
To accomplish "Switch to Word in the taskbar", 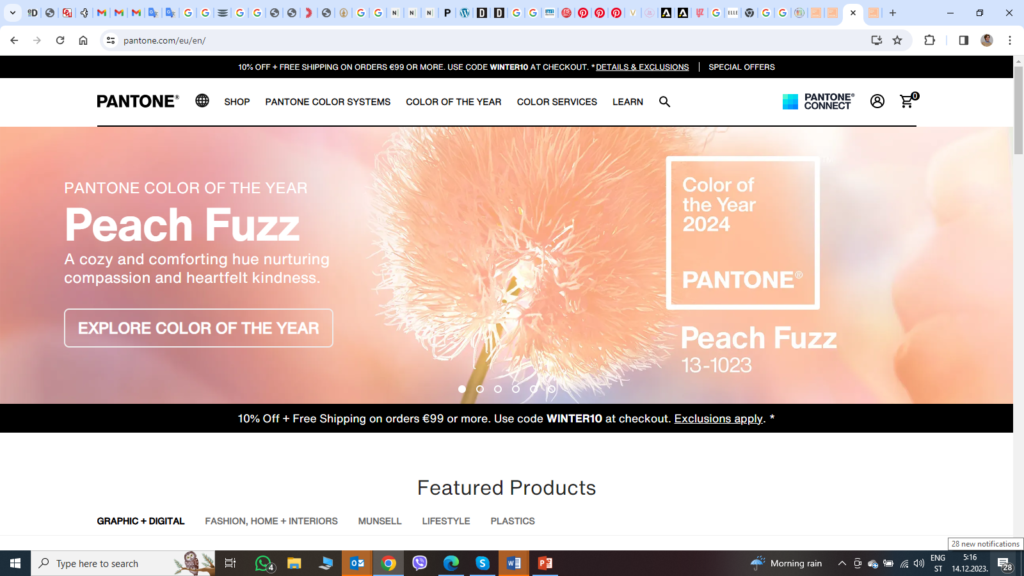I will pos(514,563).
